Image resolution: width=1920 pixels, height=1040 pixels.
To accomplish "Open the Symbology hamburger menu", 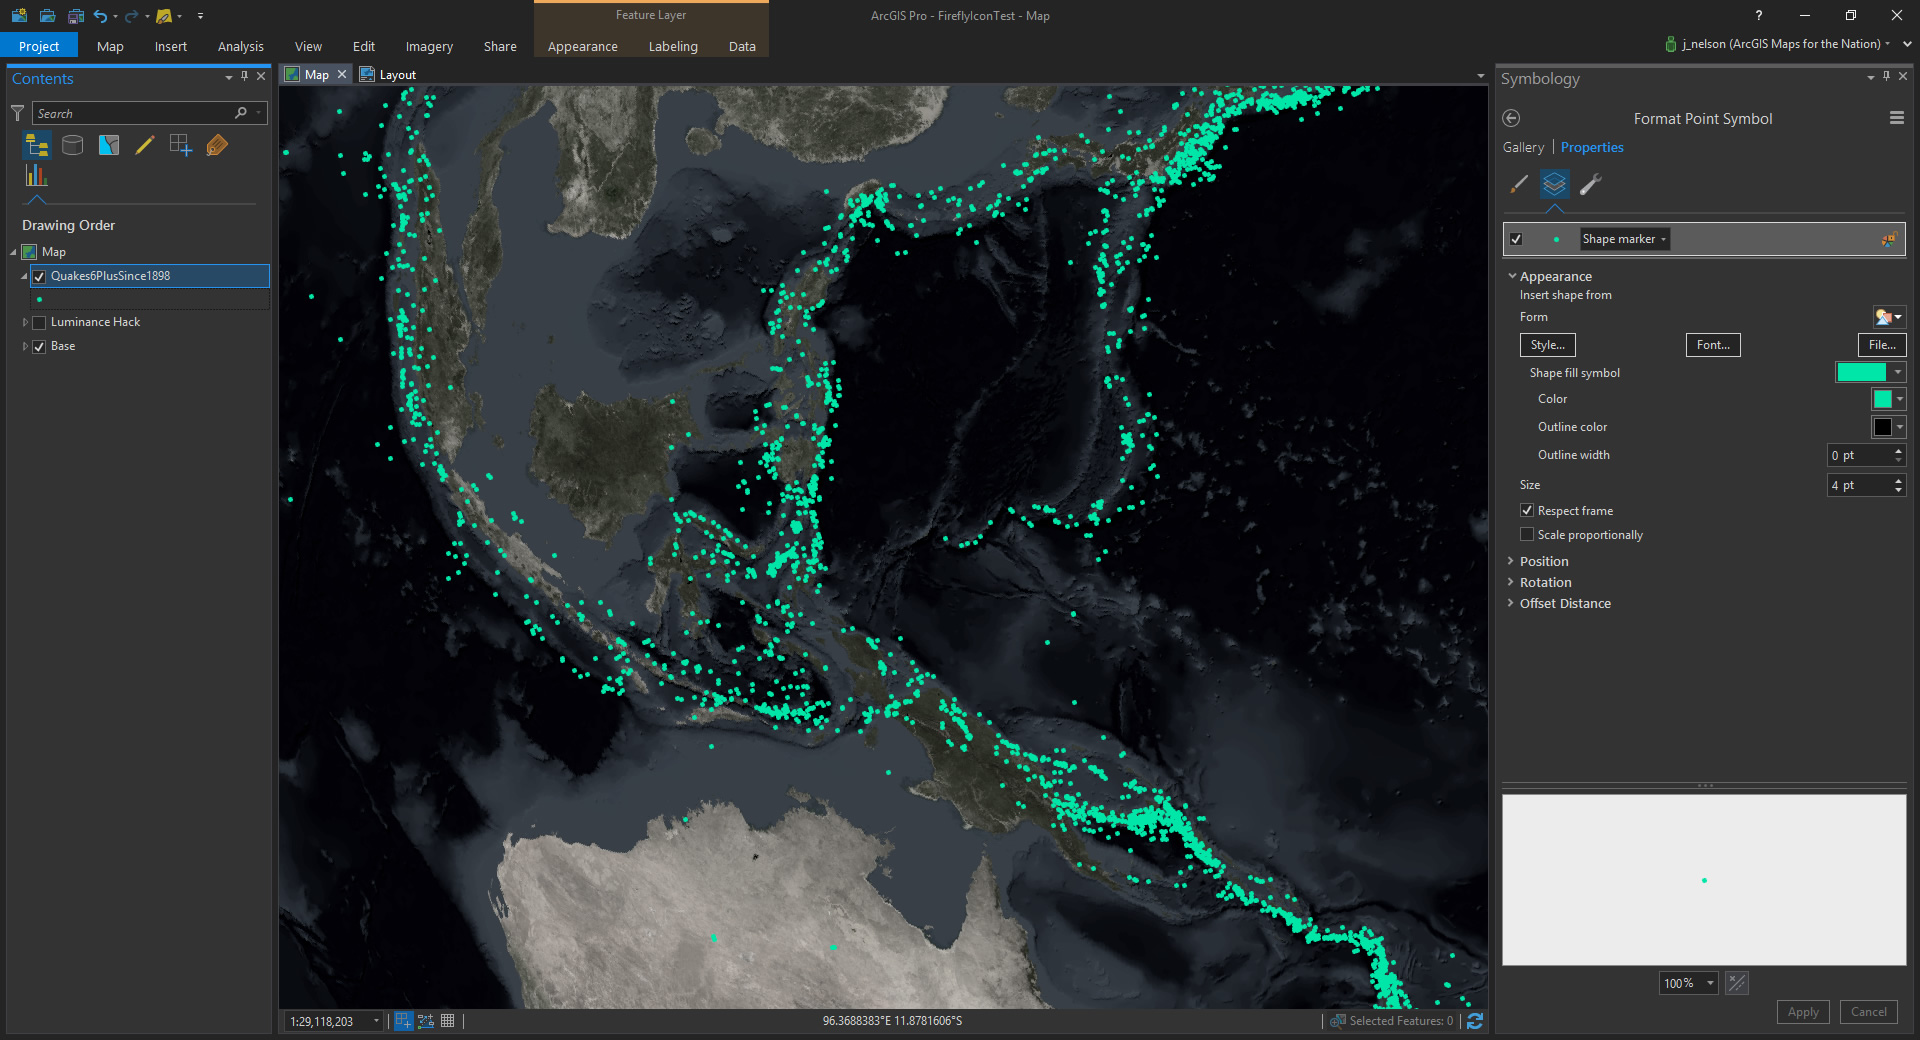I will pyautogui.click(x=1896, y=118).
